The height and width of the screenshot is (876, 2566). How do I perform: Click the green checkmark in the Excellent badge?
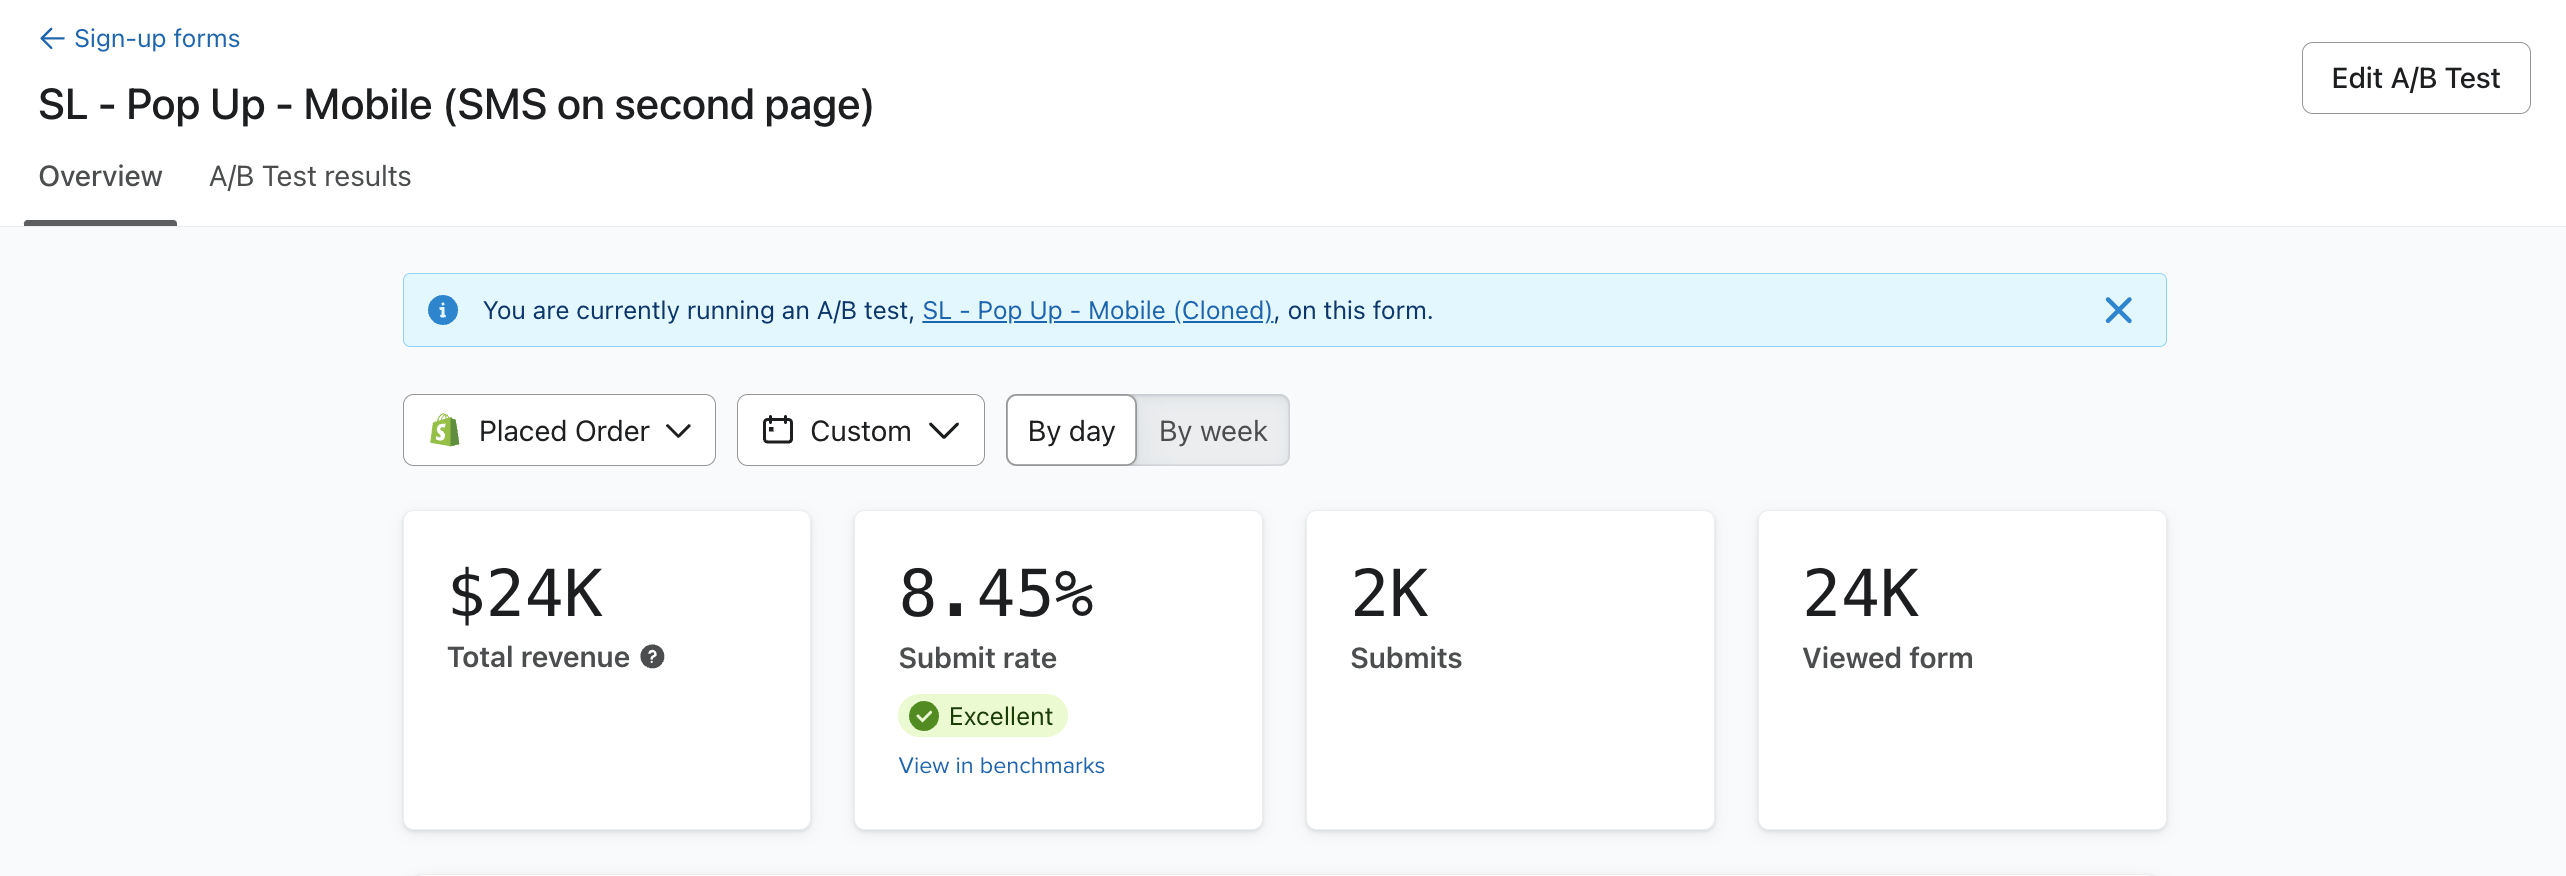click(924, 716)
